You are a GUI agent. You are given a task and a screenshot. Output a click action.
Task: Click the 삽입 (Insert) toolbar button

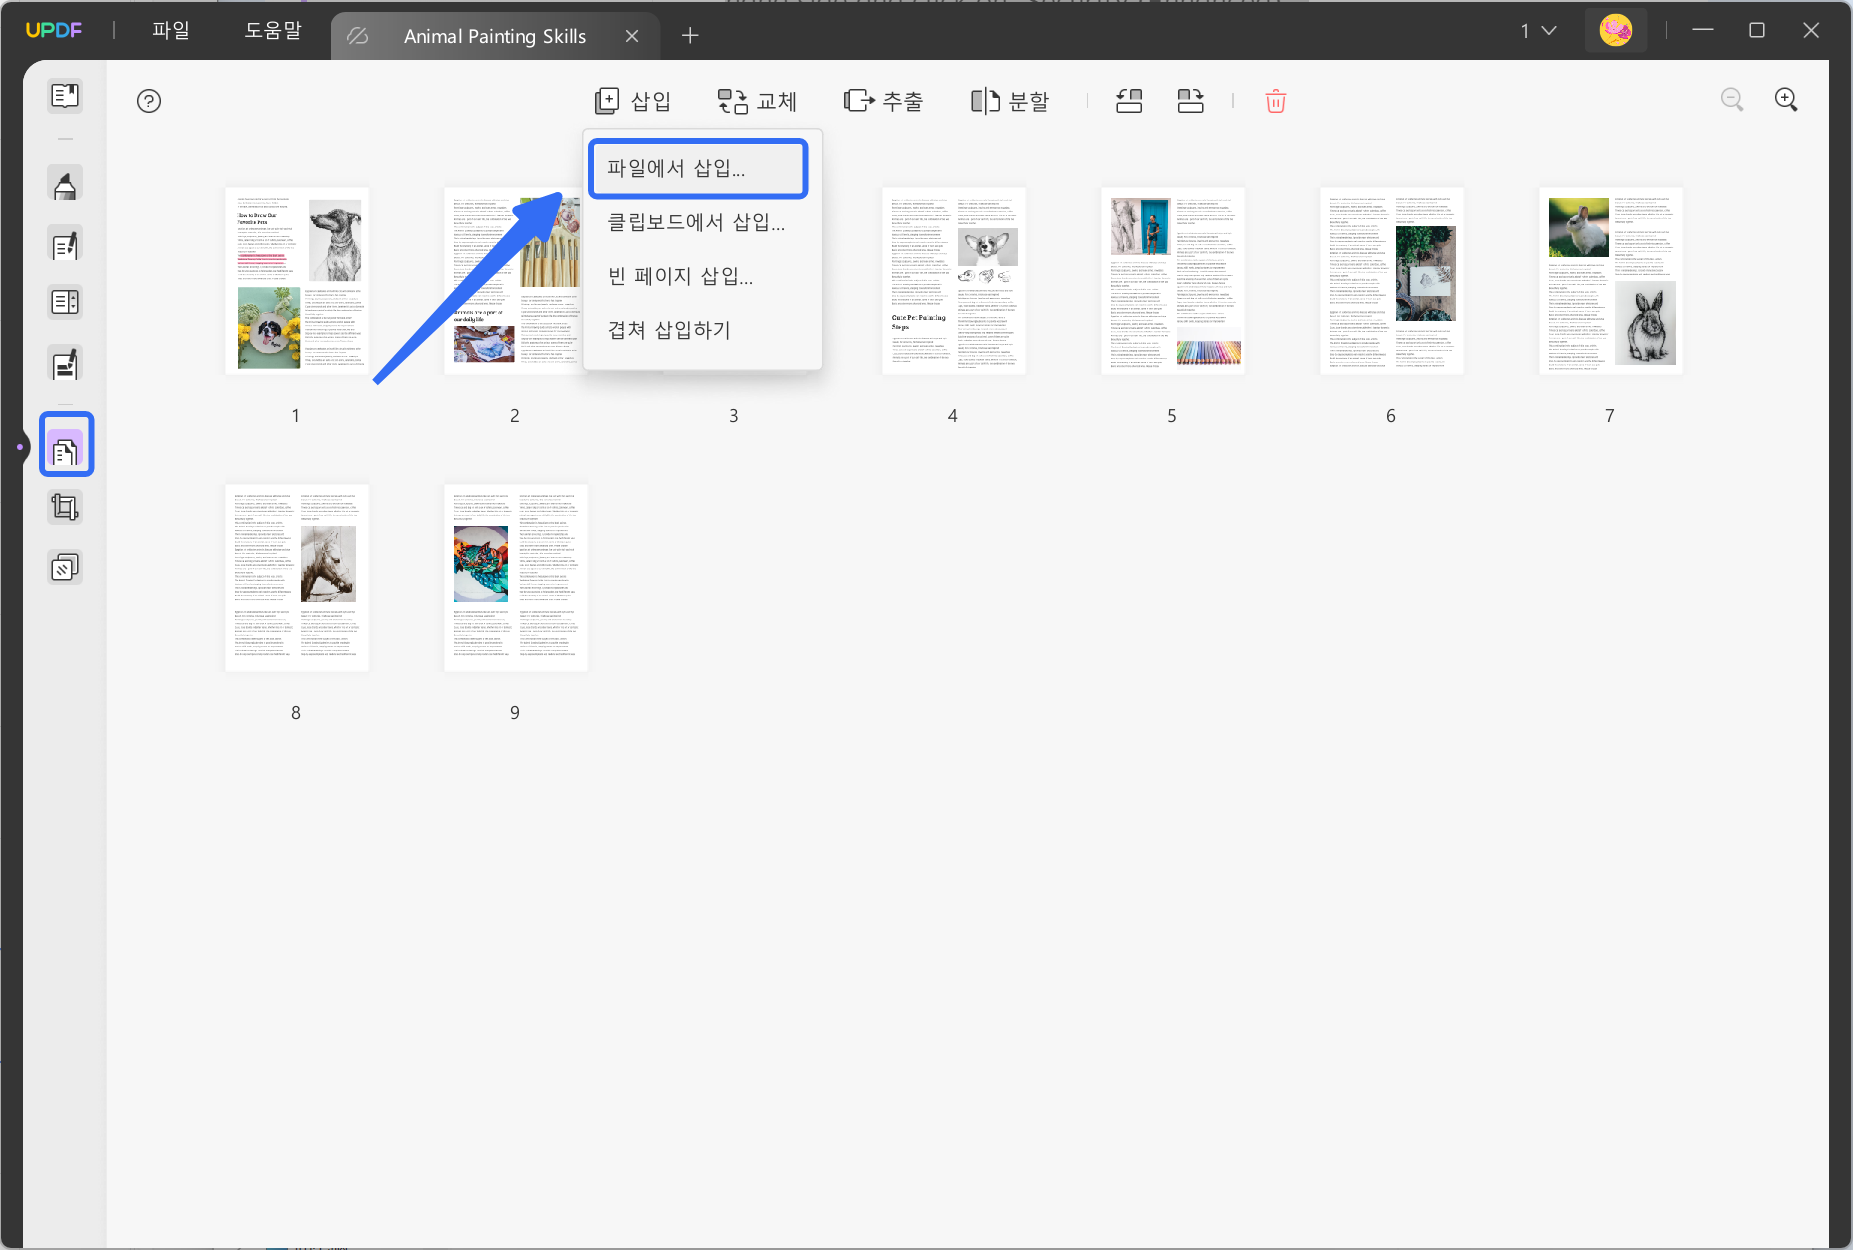pos(633,101)
